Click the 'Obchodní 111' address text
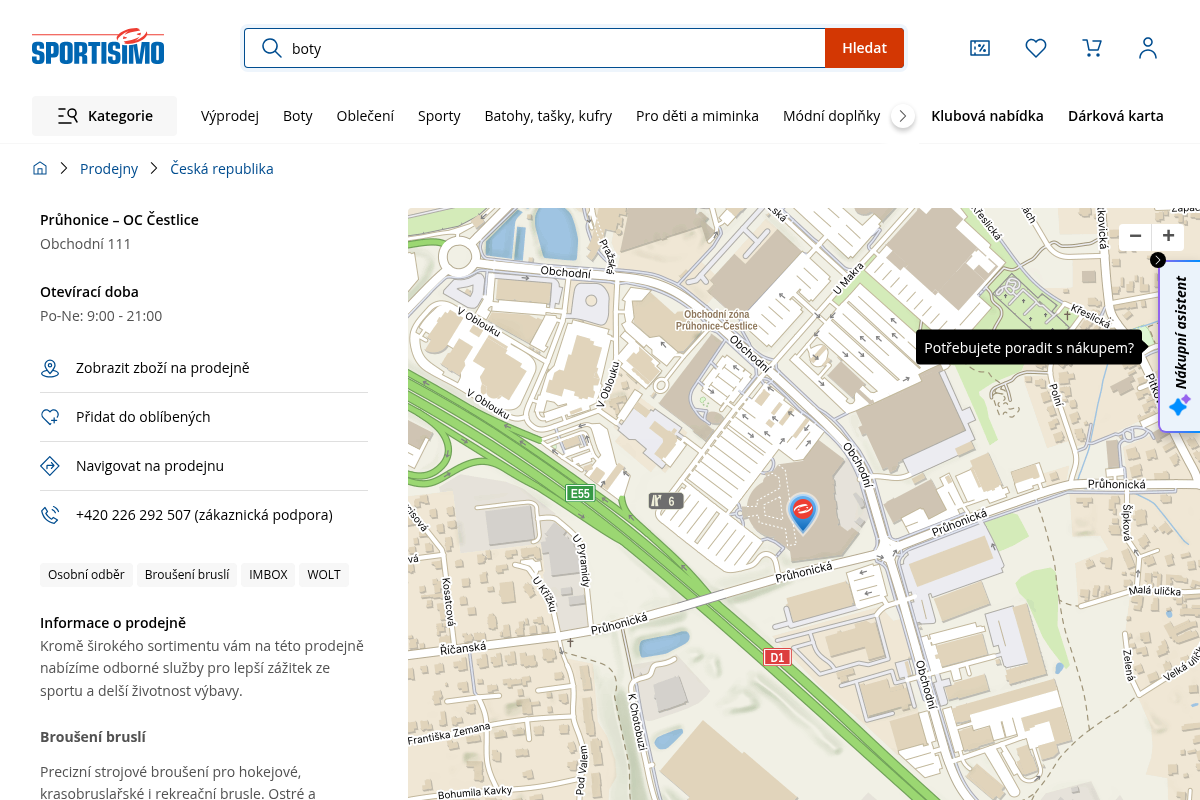Screen dimensions: 1200x800 tap(85, 244)
